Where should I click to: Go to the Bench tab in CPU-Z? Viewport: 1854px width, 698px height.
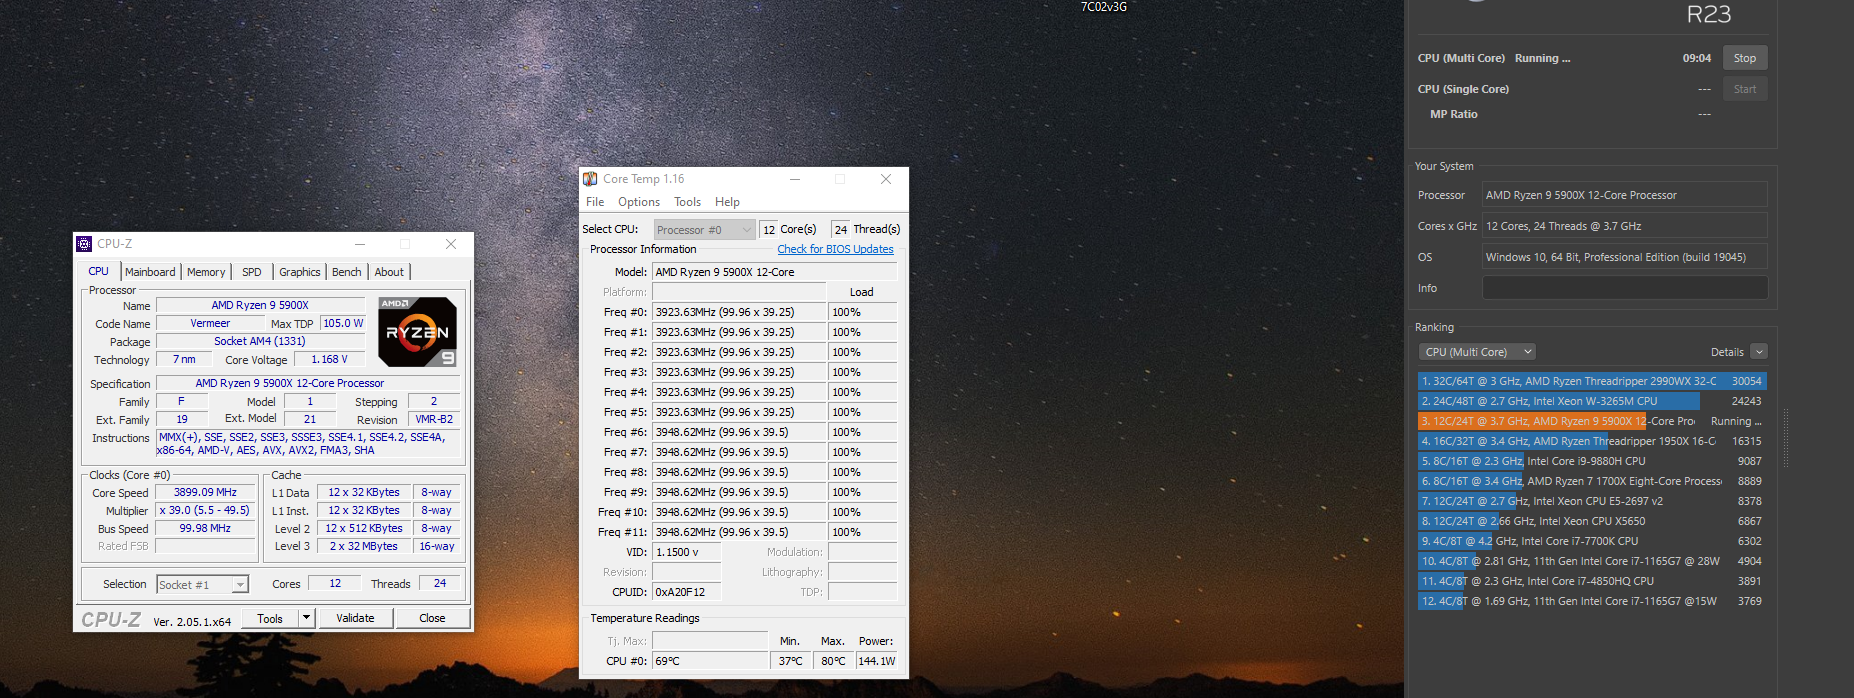pyautogui.click(x=347, y=272)
